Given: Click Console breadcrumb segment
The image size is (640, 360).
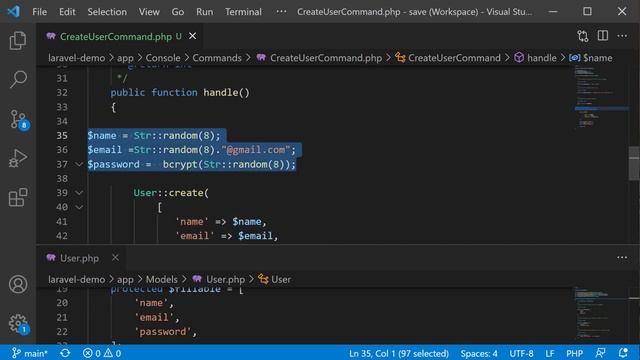Looking at the screenshot, I should 163,58.
